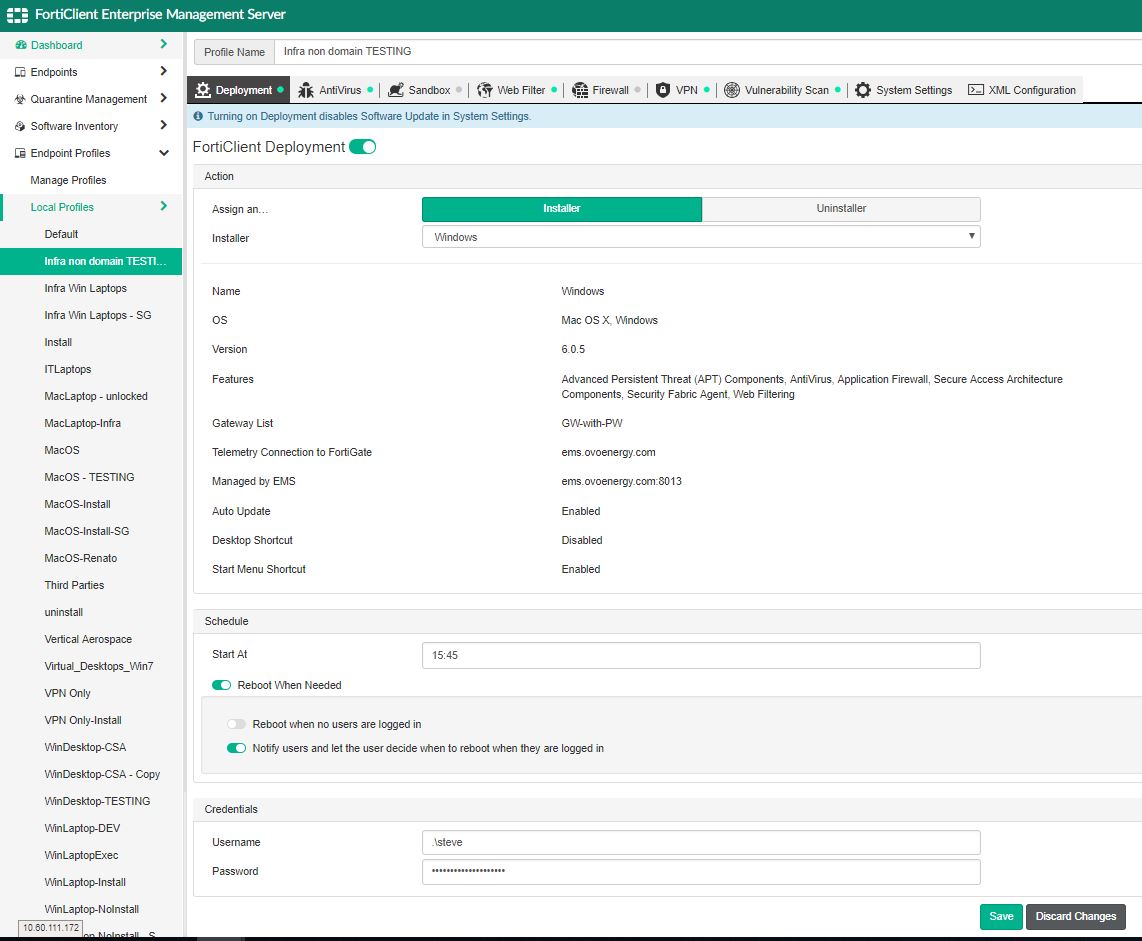Enable Reboot when no users are logged in
Image resolution: width=1142 pixels, height=941 pixels.
pyautogui.click(x=236, y=725)
